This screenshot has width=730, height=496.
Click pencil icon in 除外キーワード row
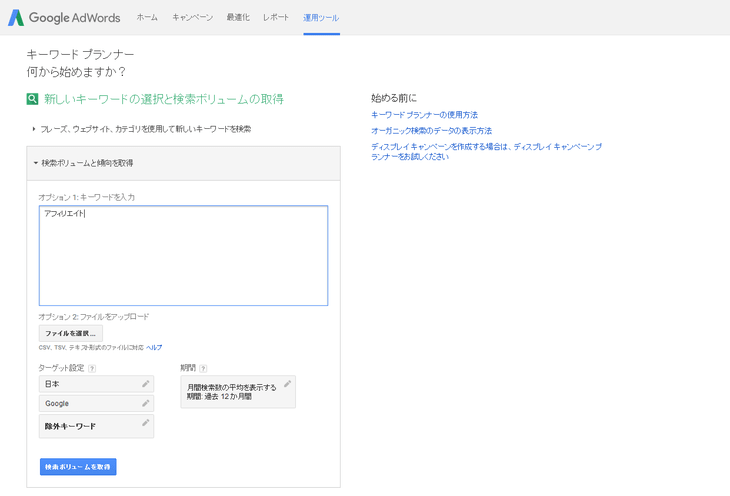(146, 423)
